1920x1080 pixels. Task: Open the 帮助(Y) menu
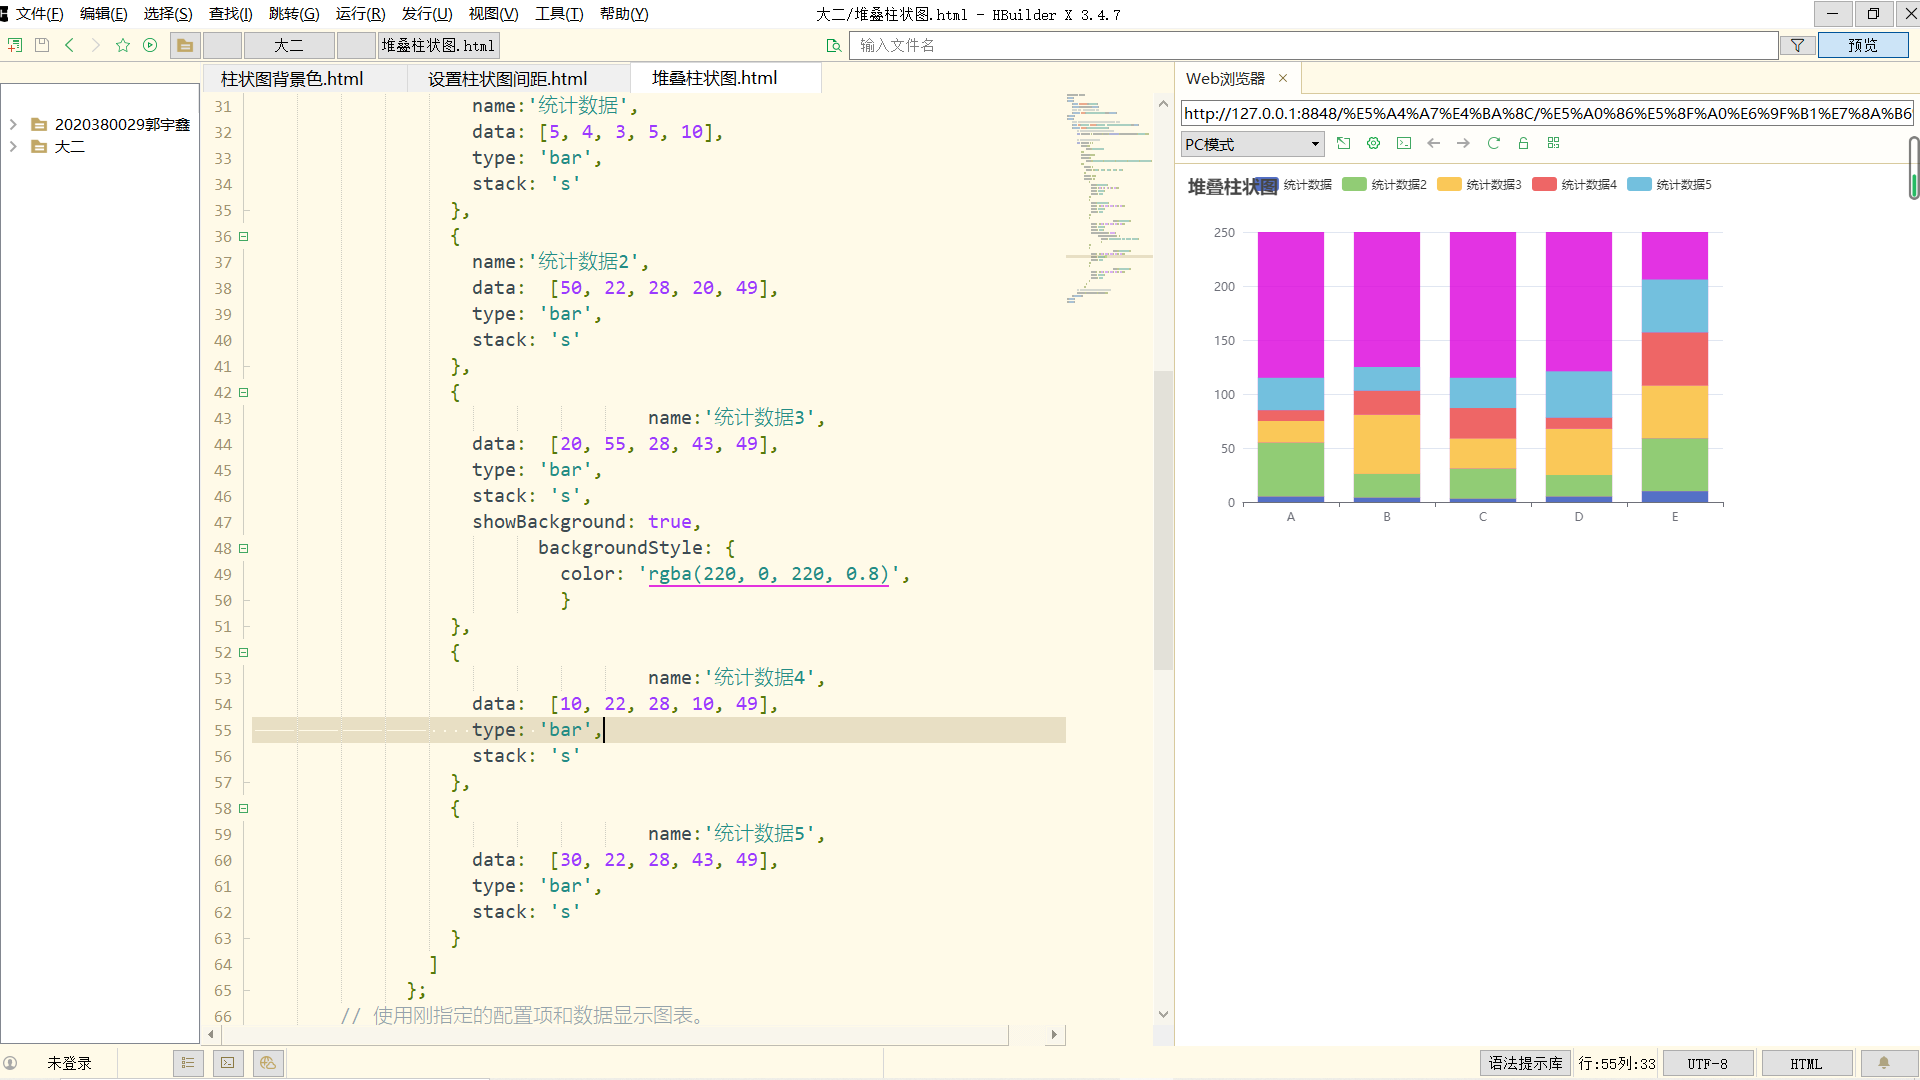pos(624,14)
